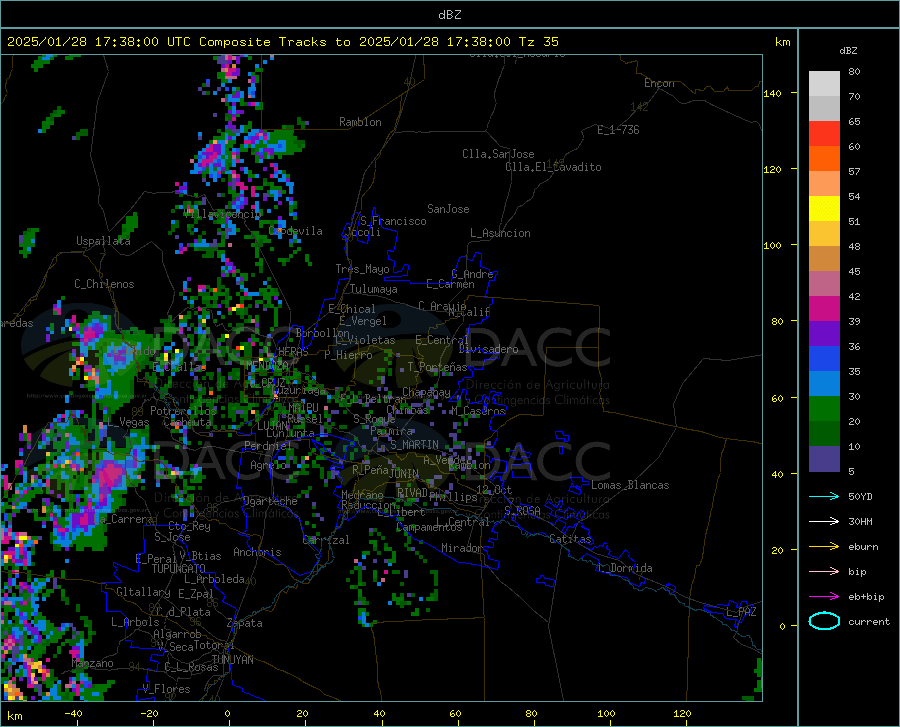Click the TUNUYAN town label

(232, 659)
